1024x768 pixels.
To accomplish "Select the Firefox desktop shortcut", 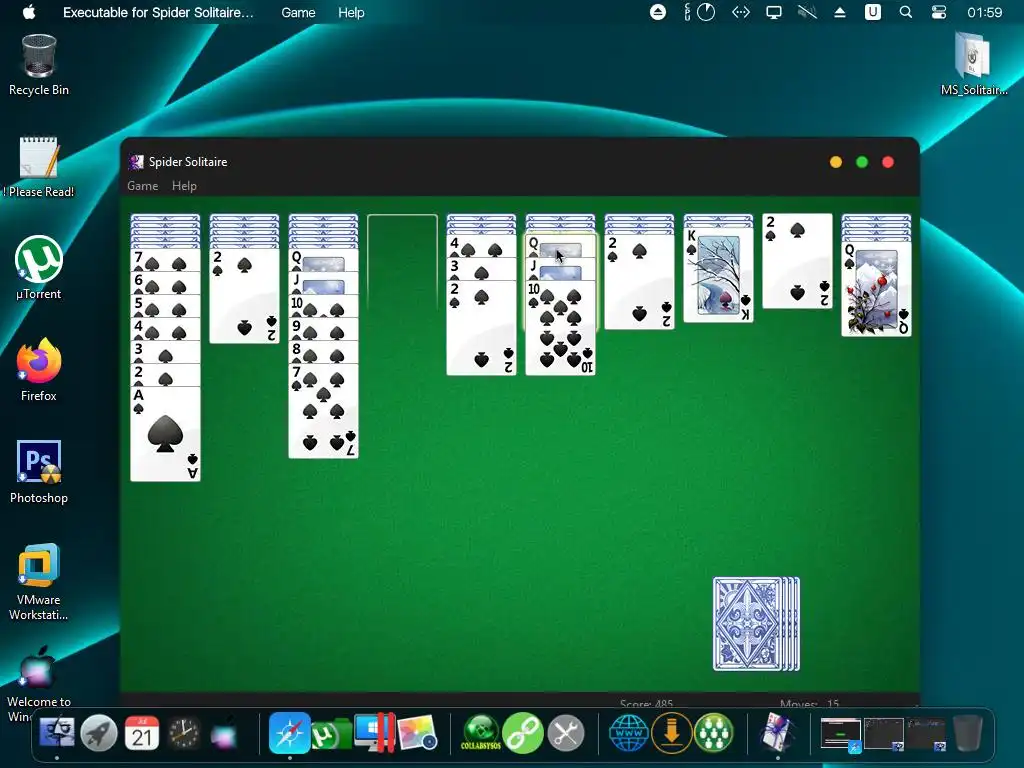I will (39, 370).
